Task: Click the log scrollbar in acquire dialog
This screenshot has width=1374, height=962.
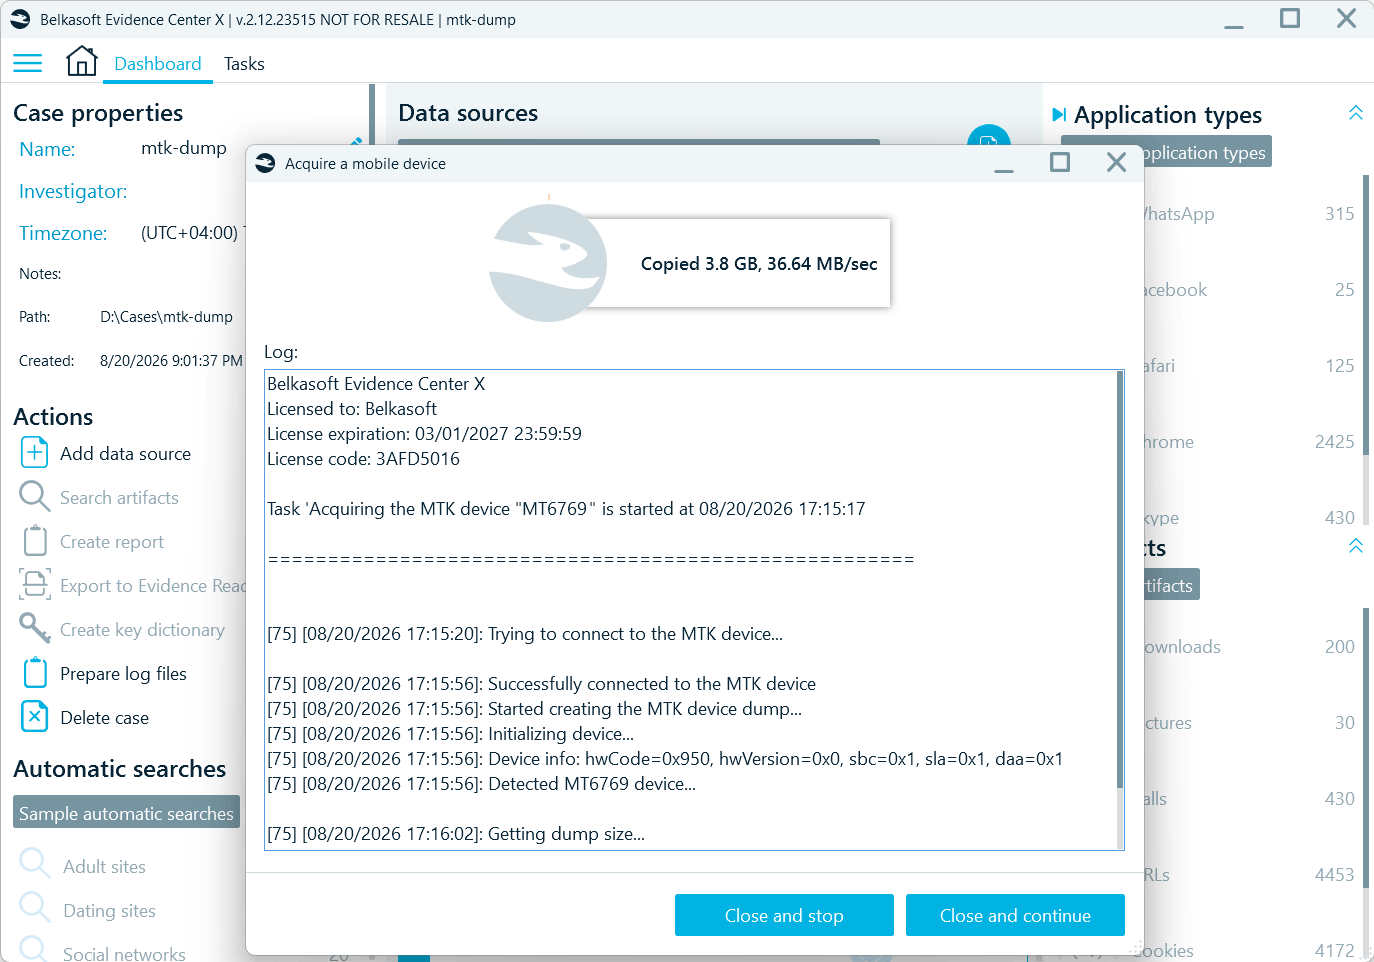Action: click(1119, 580)
